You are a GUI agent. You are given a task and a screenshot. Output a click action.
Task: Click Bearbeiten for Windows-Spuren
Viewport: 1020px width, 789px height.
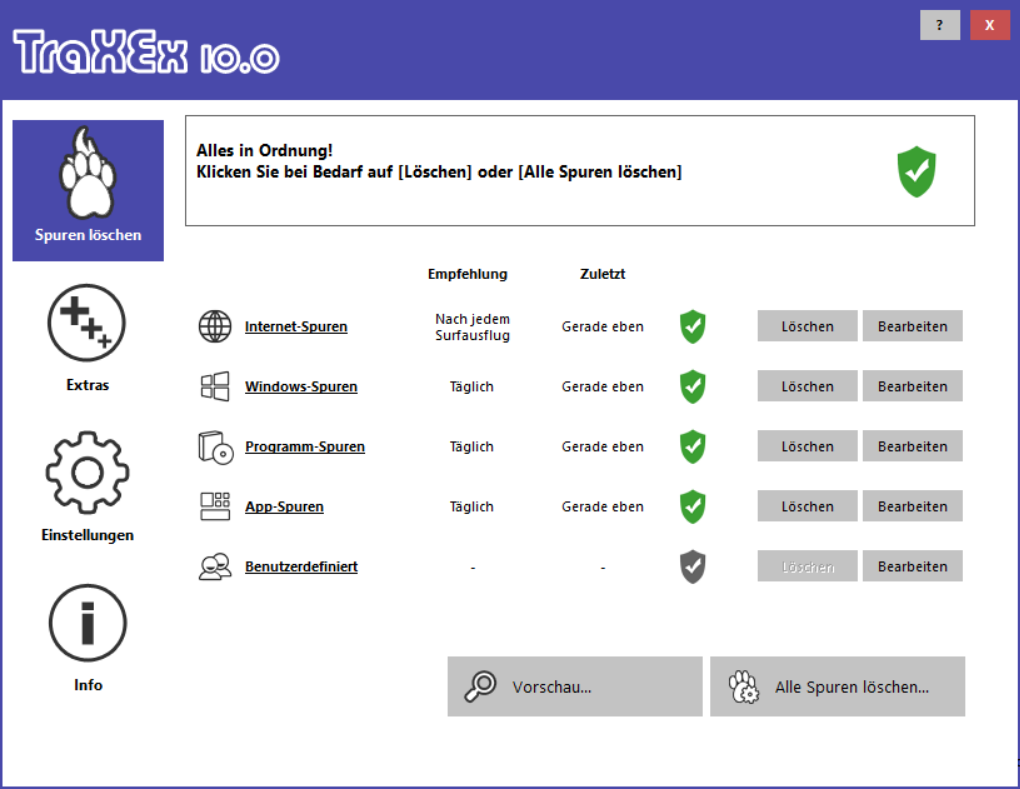point(913,386)
